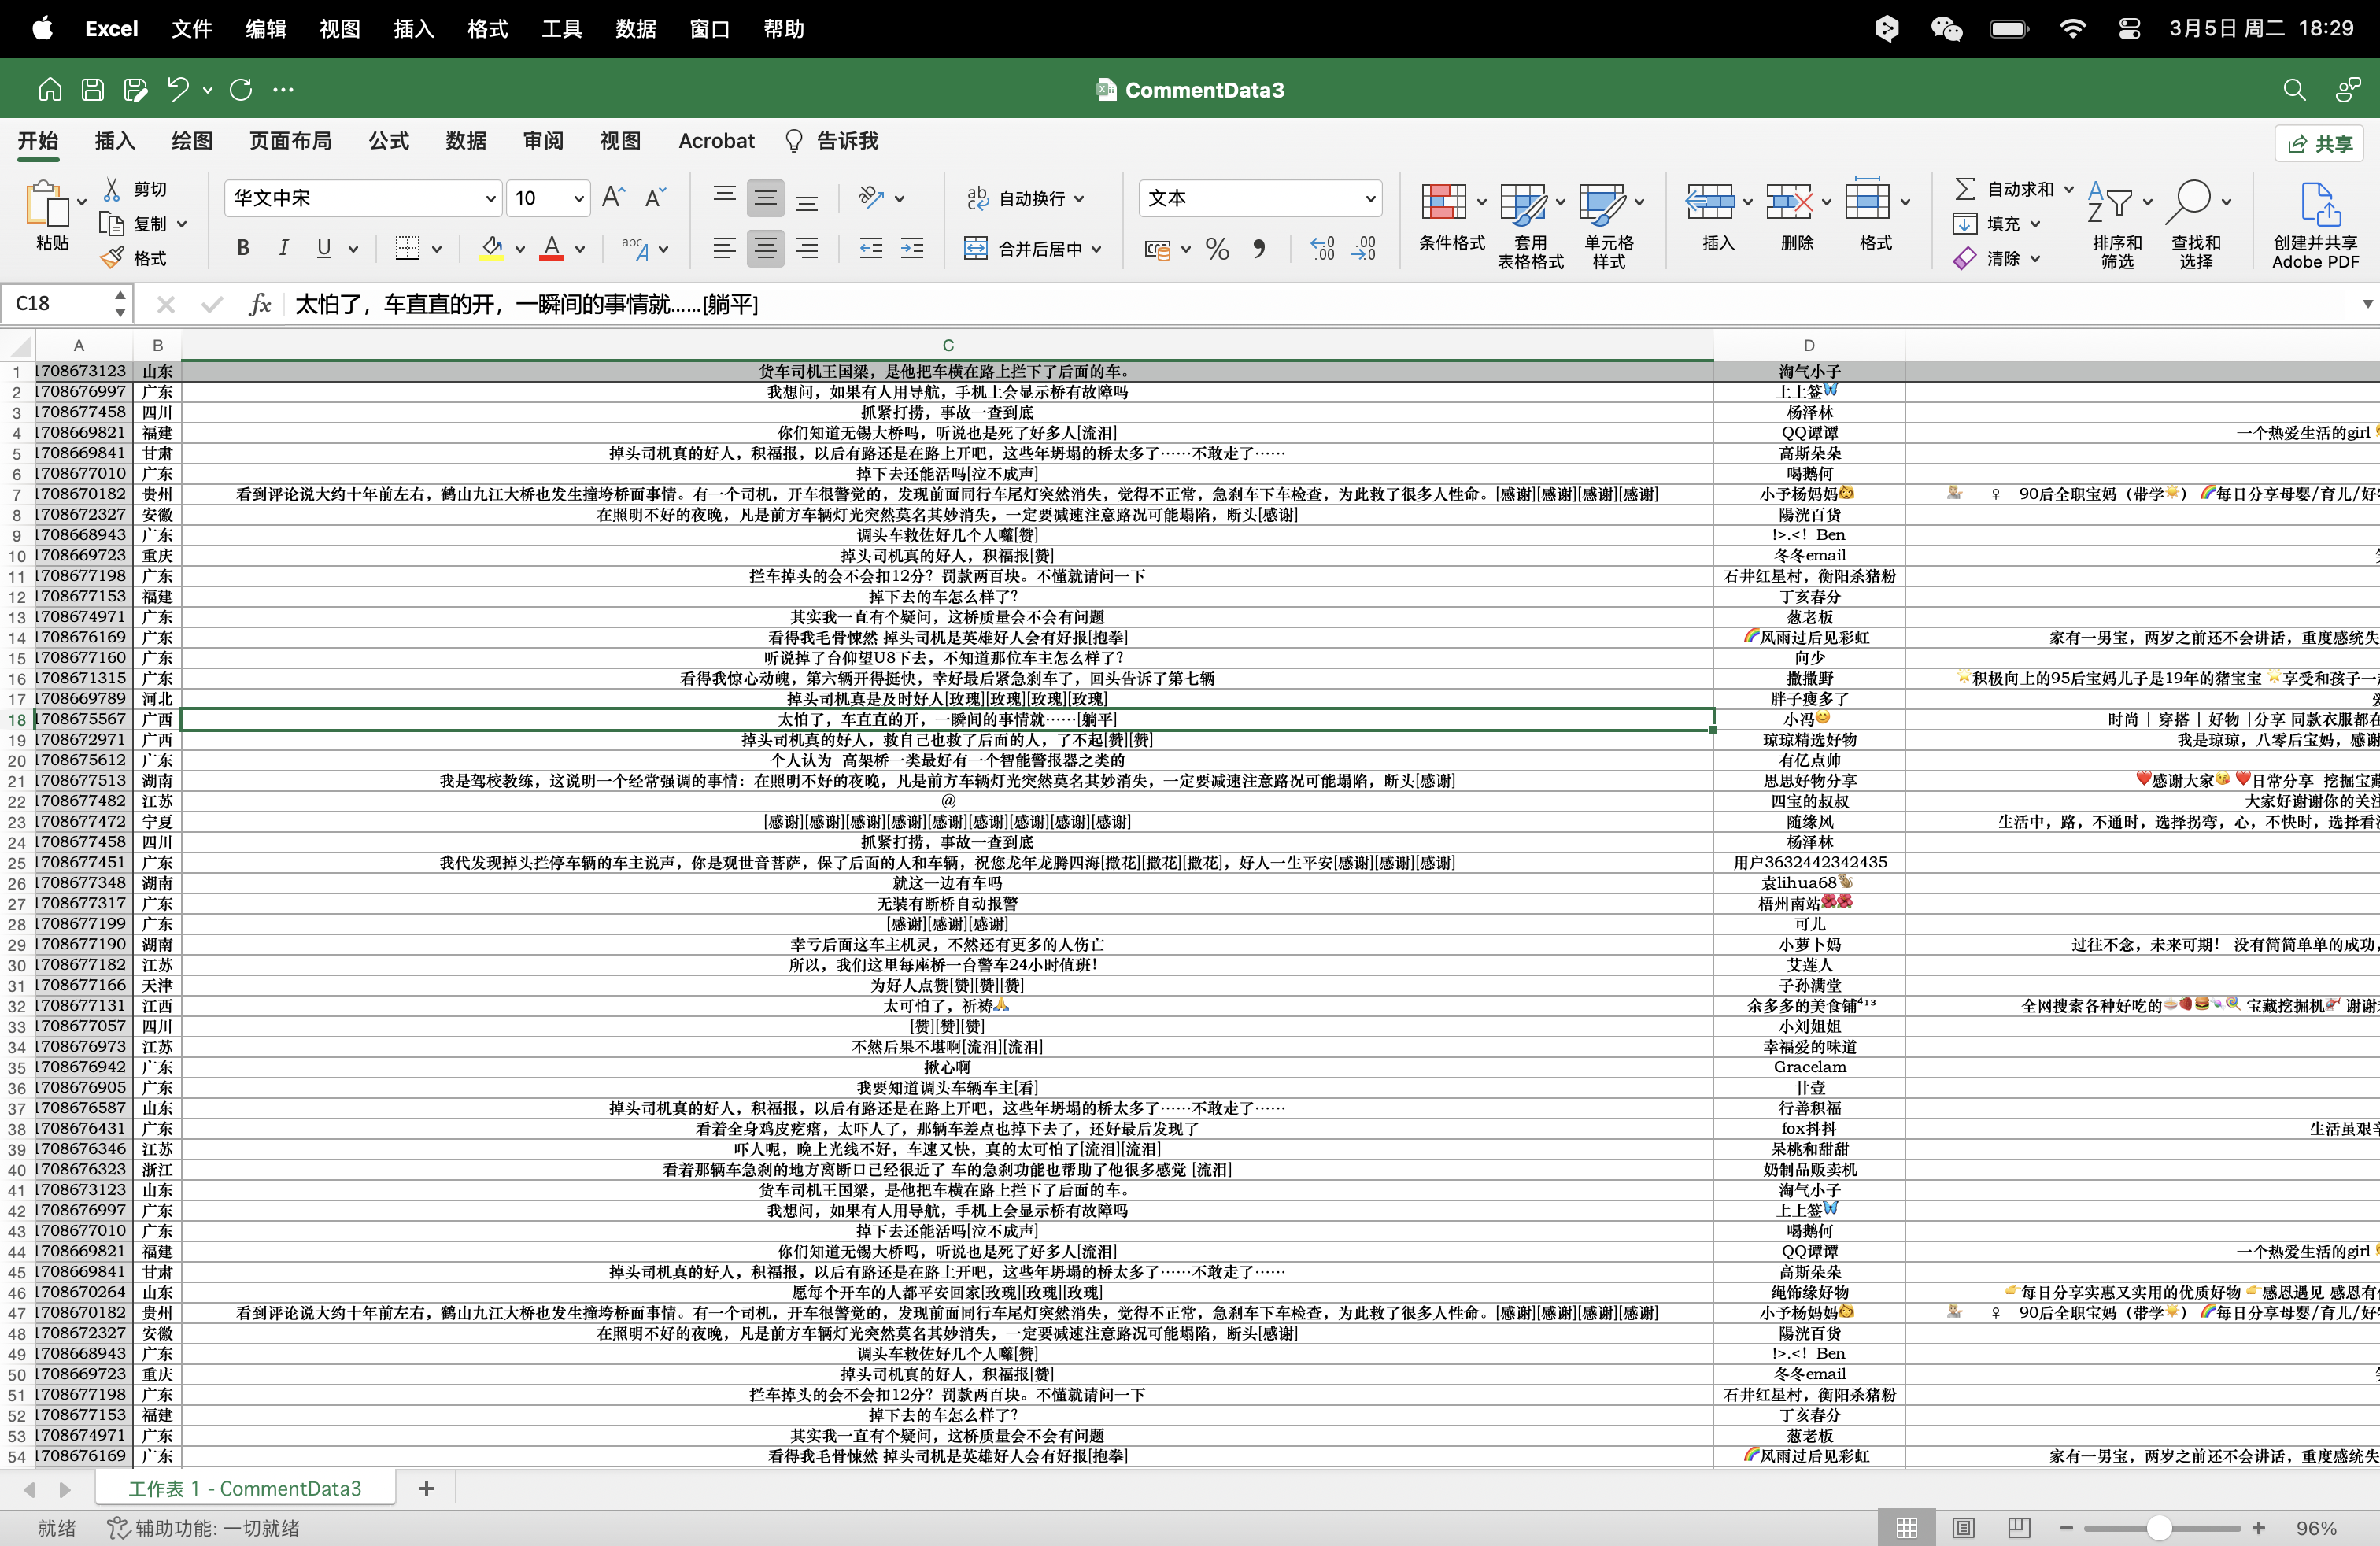Toggle Bold formatting

(x=243, y=248)
